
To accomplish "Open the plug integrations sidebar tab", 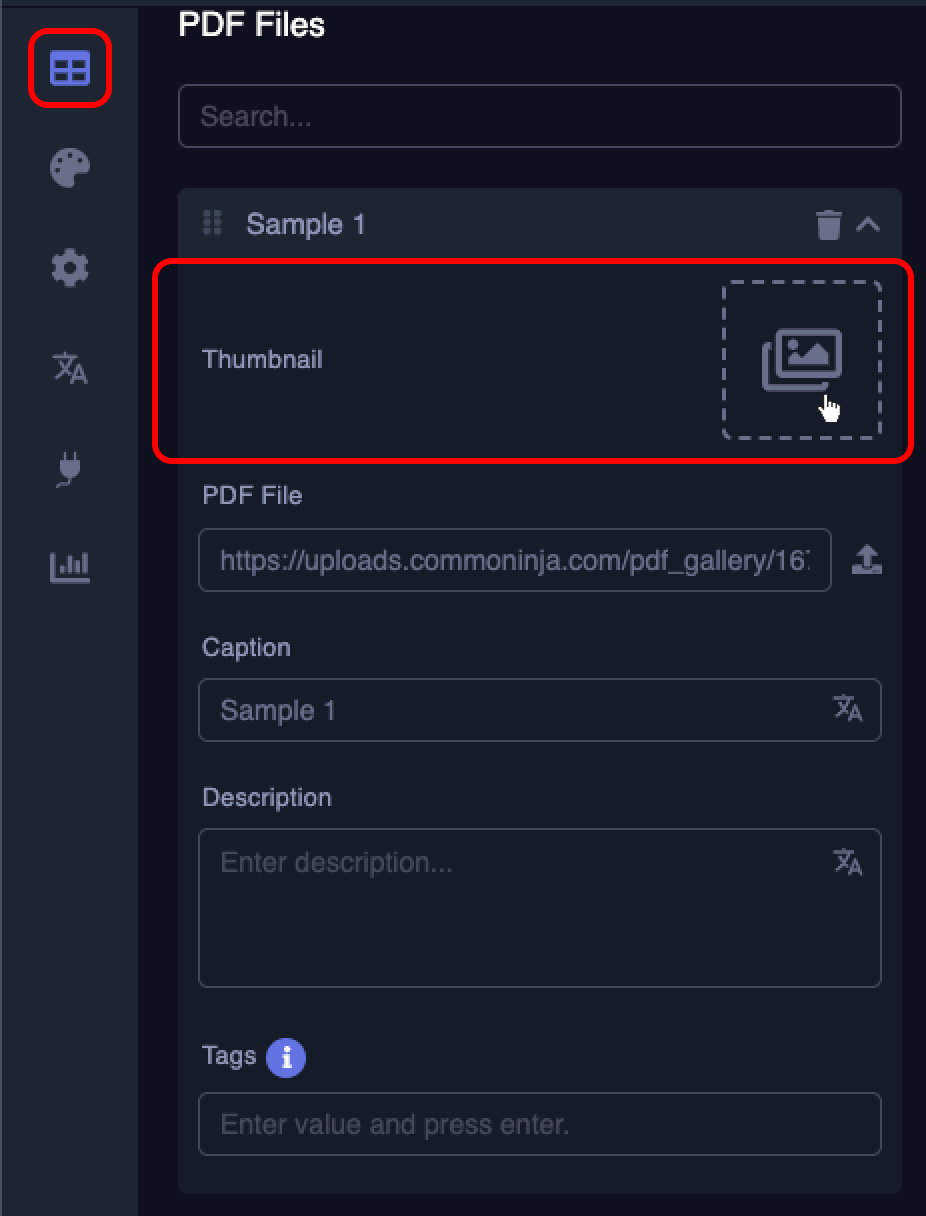I will coord(70,468).
